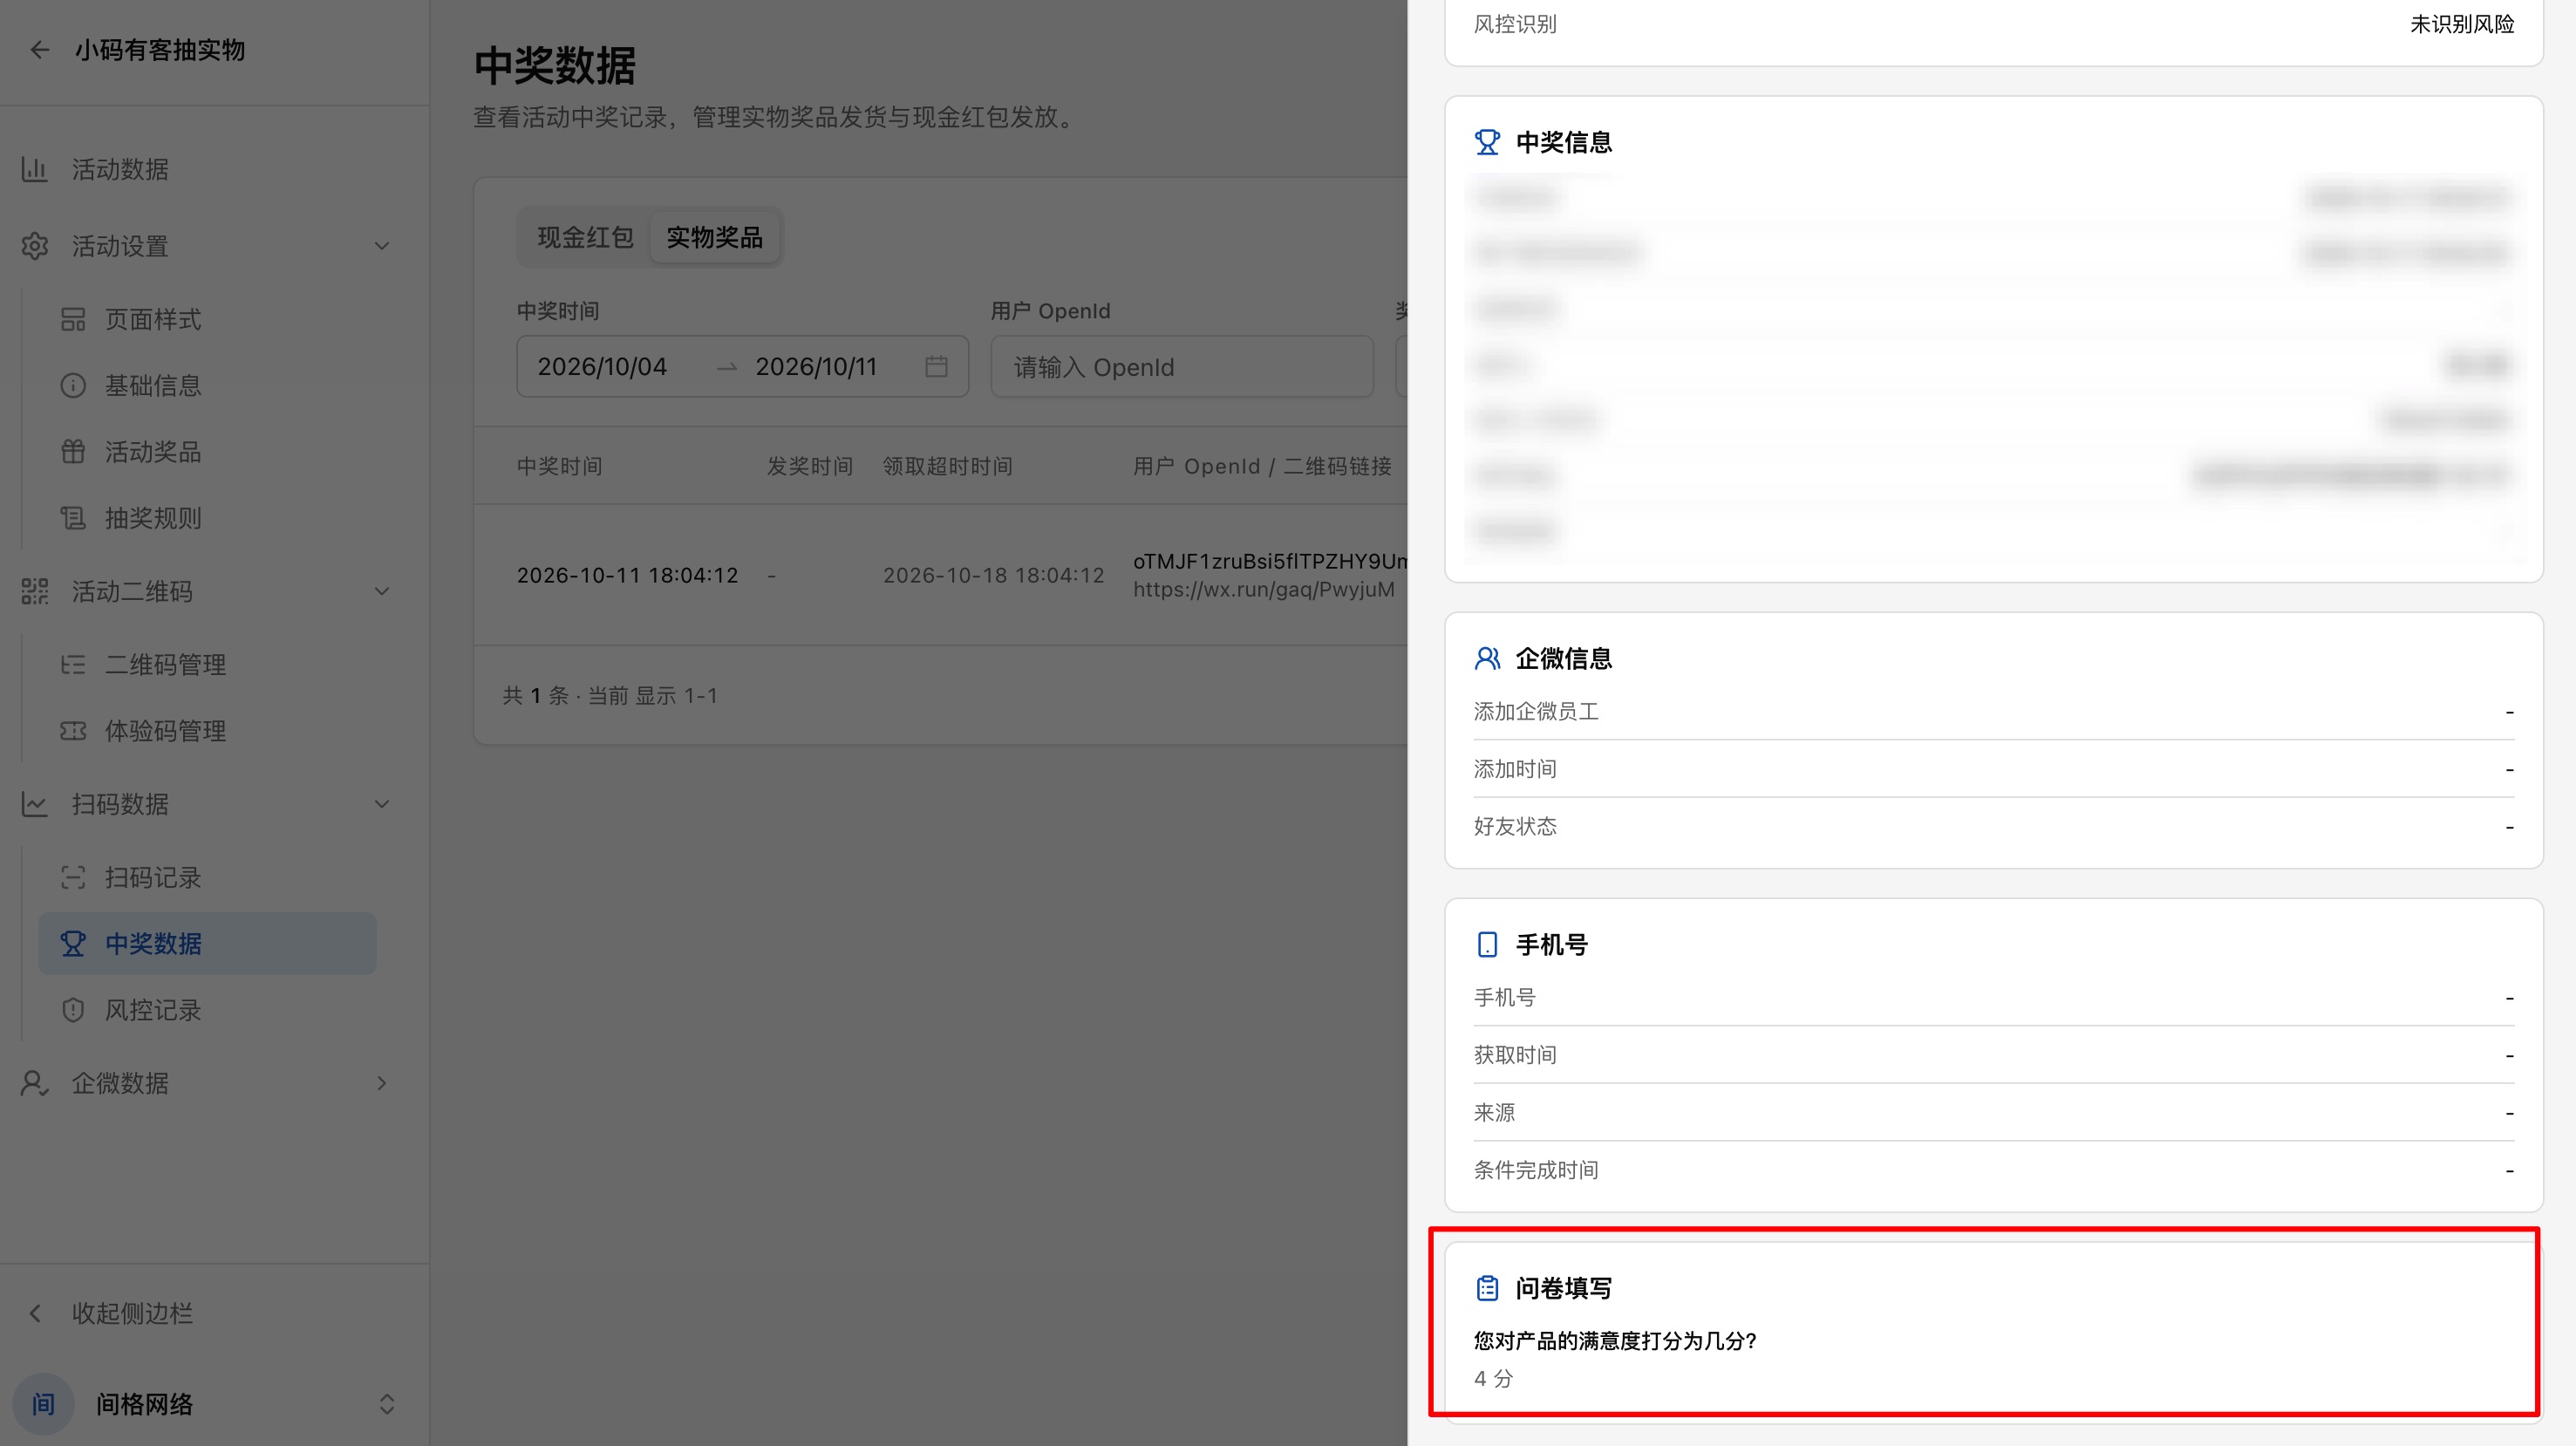Click the 中奖时间 cell 2026-10-11 18:04:12
Viewport: 2576px width, 1446px height.
(x=627, y=575)
